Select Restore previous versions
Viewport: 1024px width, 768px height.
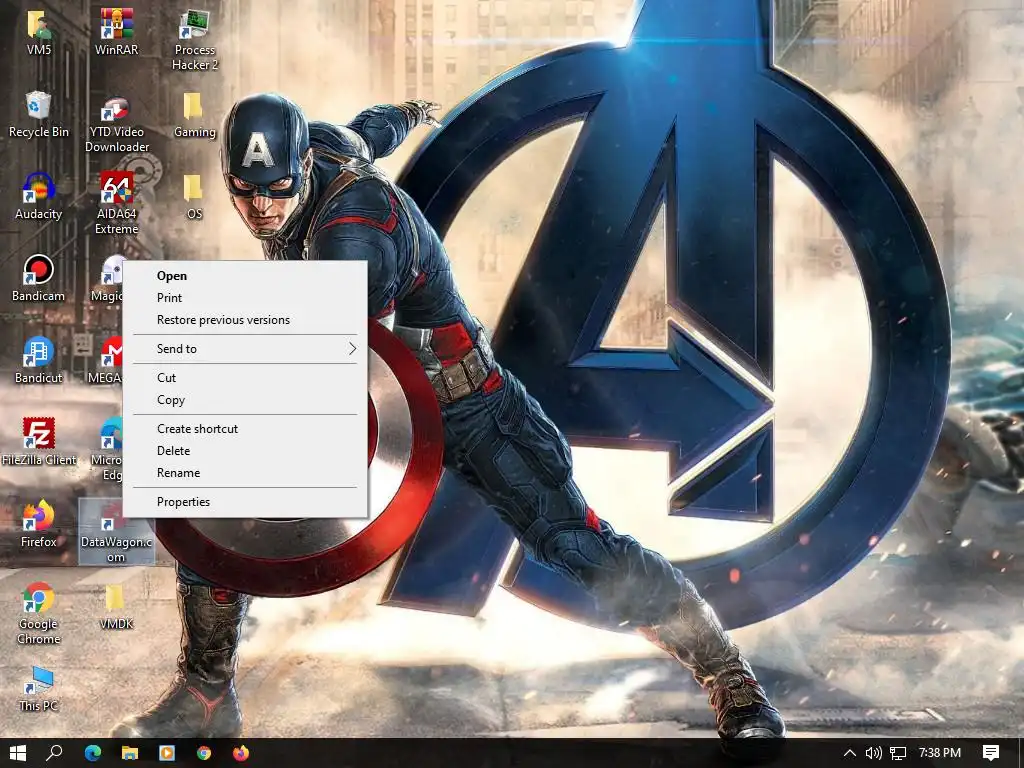246,320
